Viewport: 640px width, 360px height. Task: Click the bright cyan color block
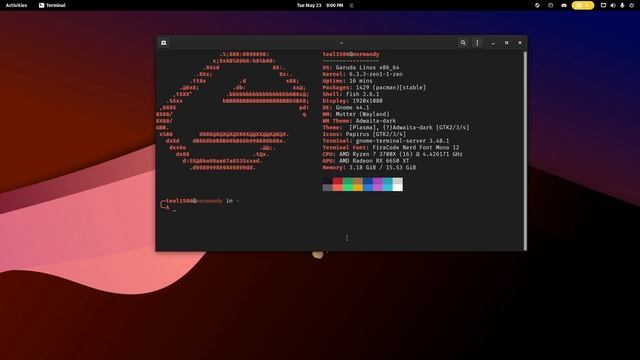[x=388, y=187]
